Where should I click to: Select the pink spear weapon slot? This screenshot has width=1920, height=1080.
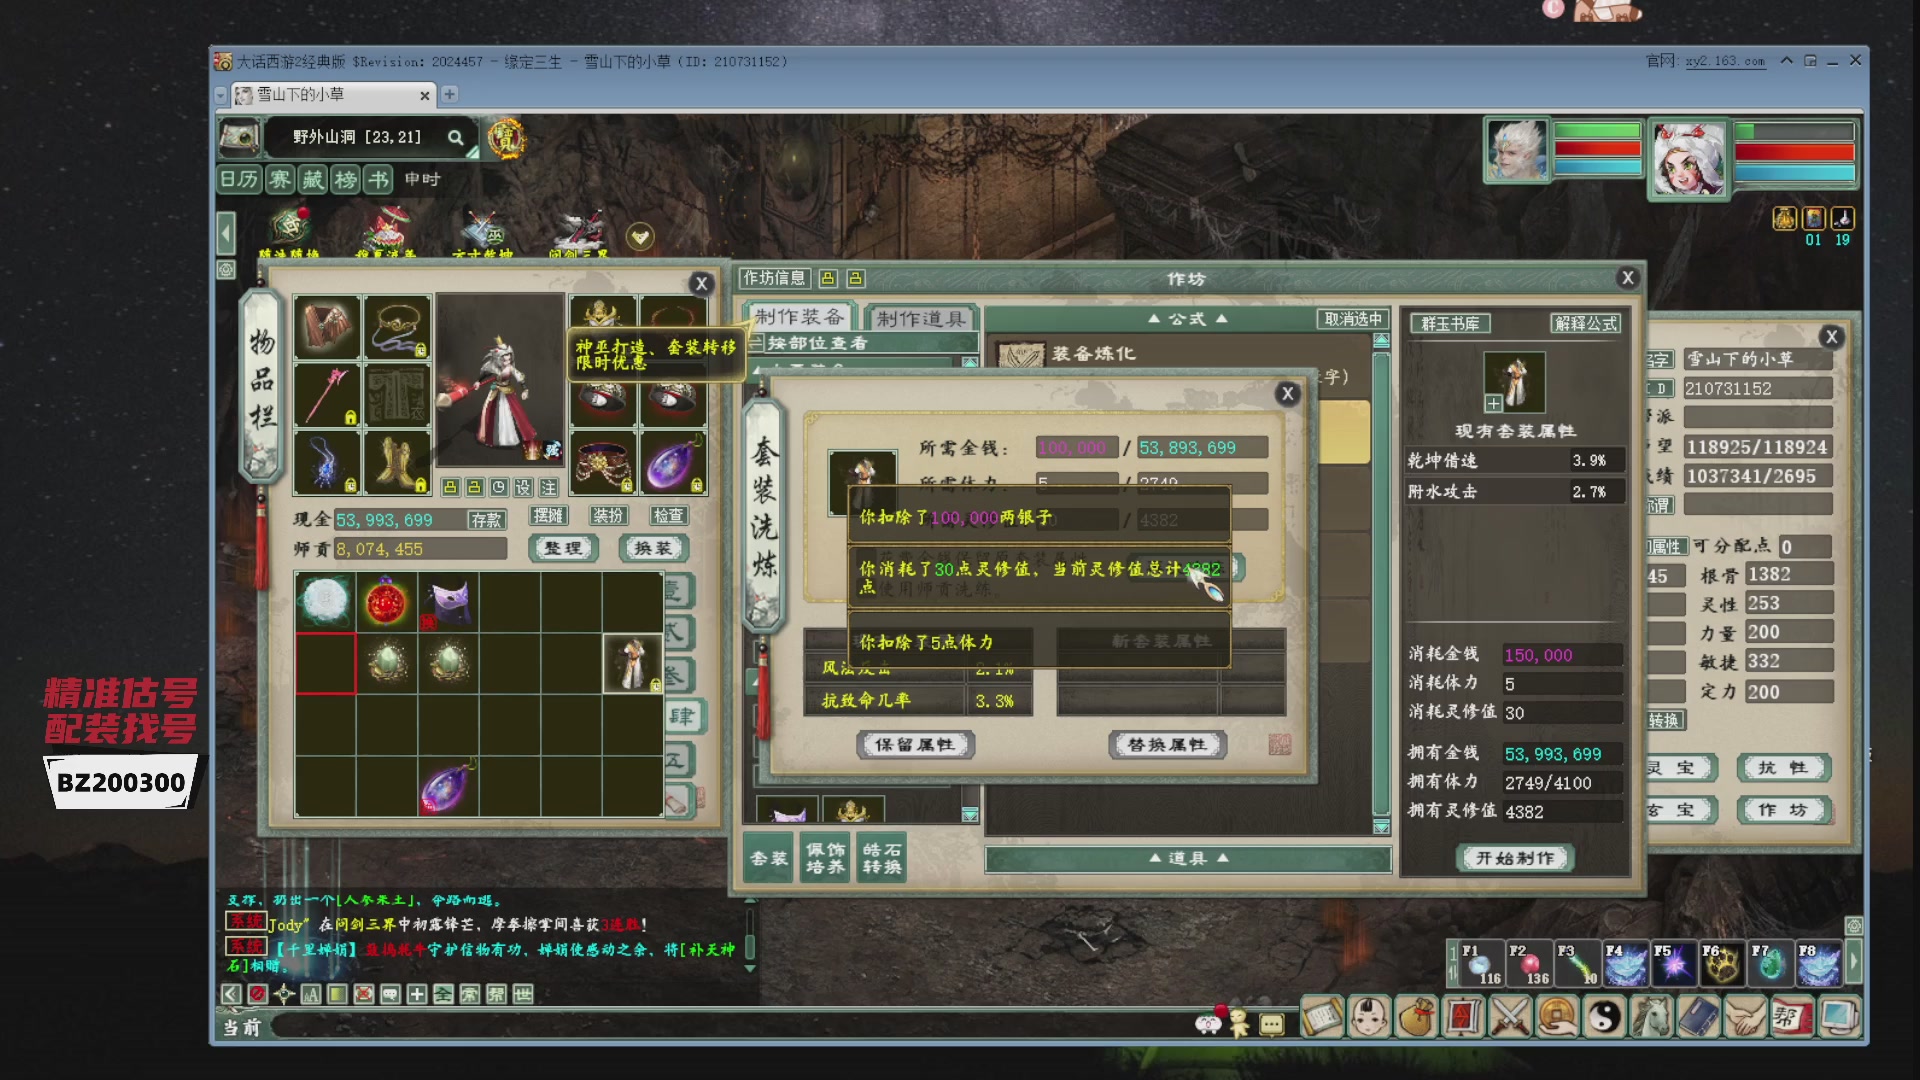coord(327,394)
